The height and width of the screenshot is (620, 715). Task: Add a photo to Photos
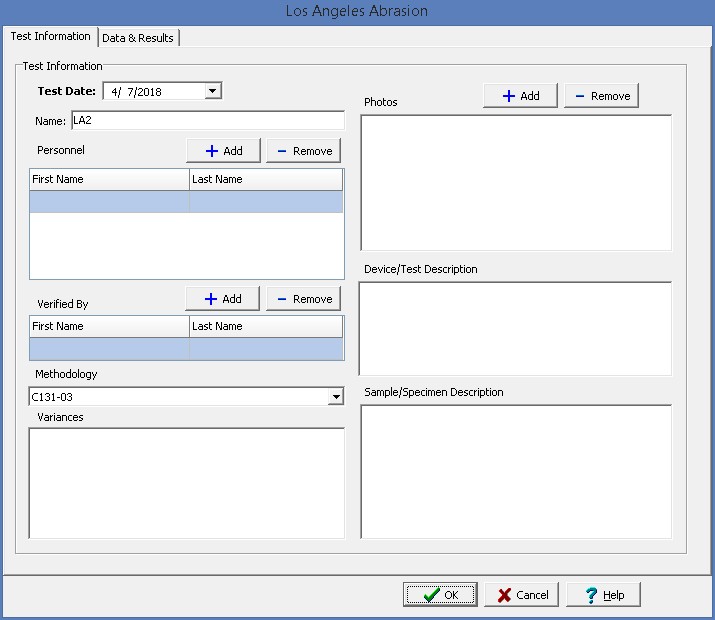(520, 96)
